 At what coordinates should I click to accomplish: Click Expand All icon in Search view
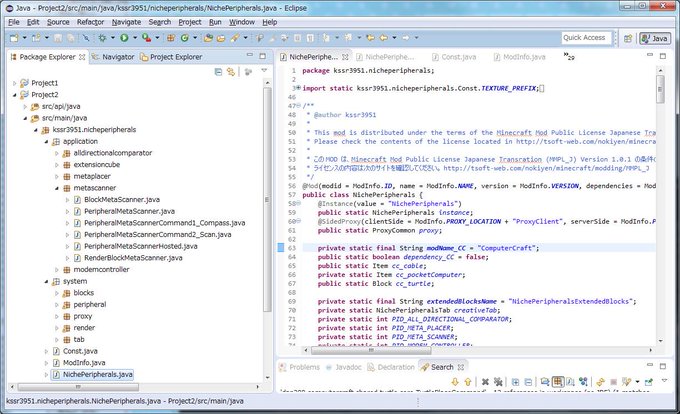515,382
